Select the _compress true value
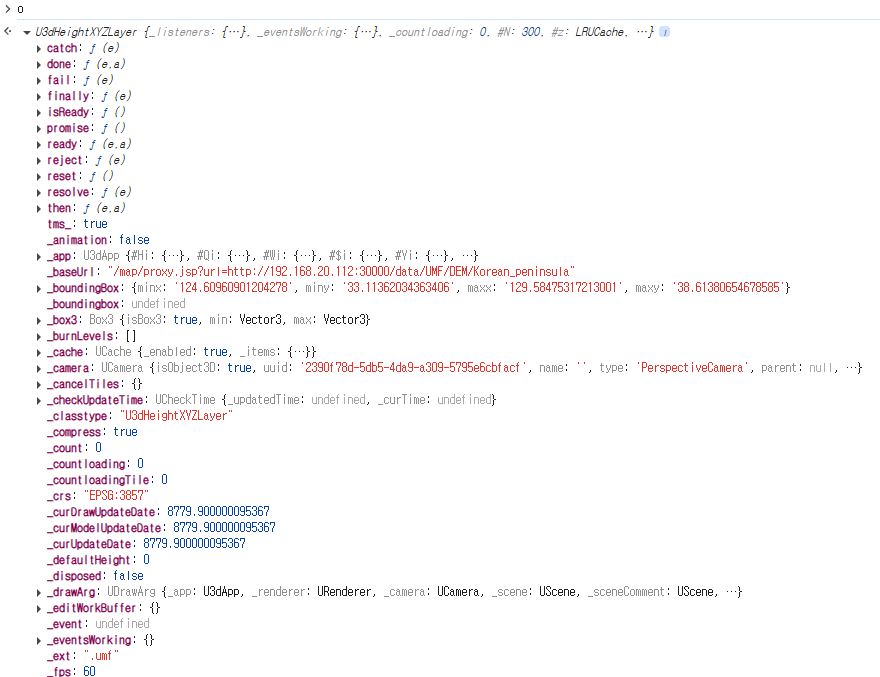The image size is (880, 677). pos(125,432)
